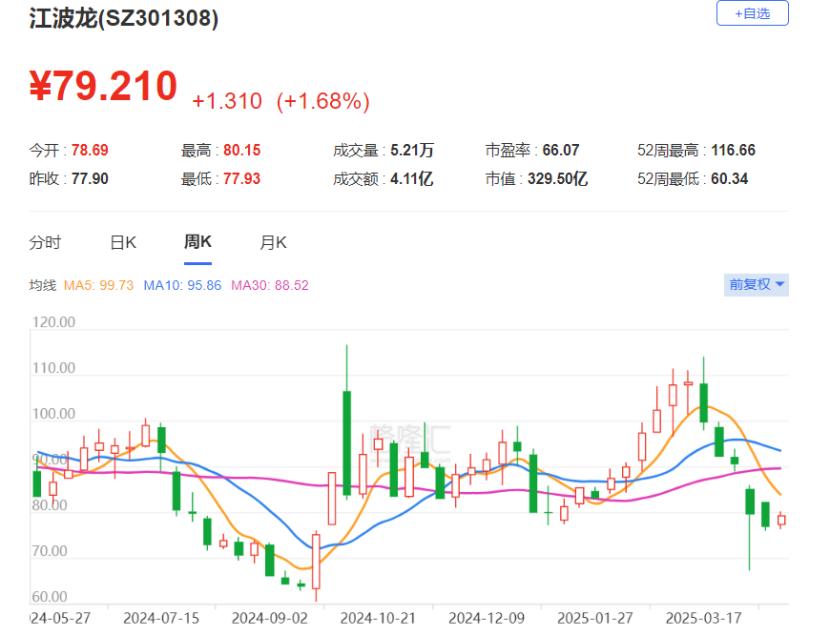Switch to 日K chart tab

pyautogui.click(x=123, y=243)
